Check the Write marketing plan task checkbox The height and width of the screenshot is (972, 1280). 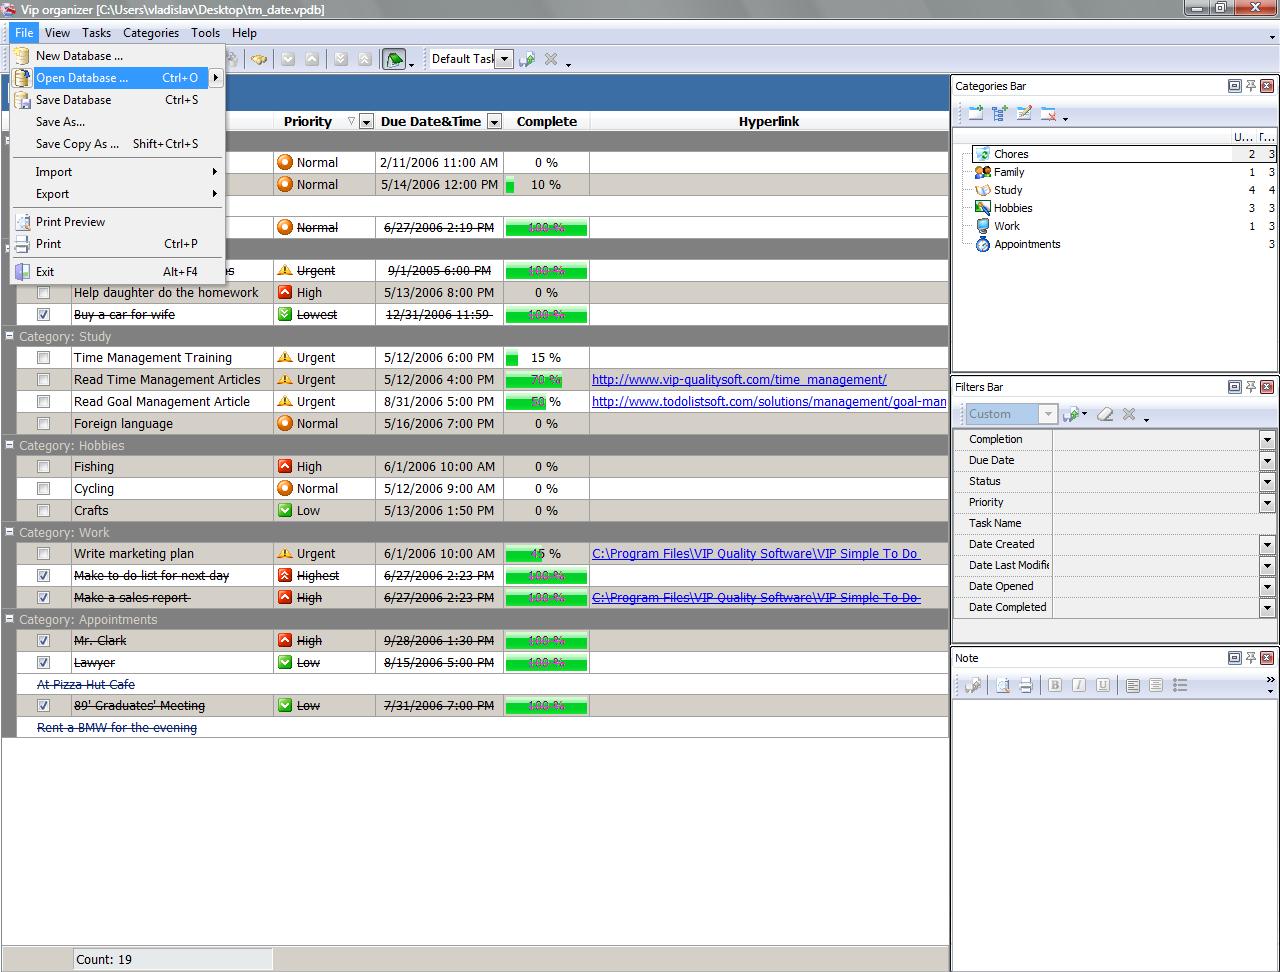click(x=43, y=553)
